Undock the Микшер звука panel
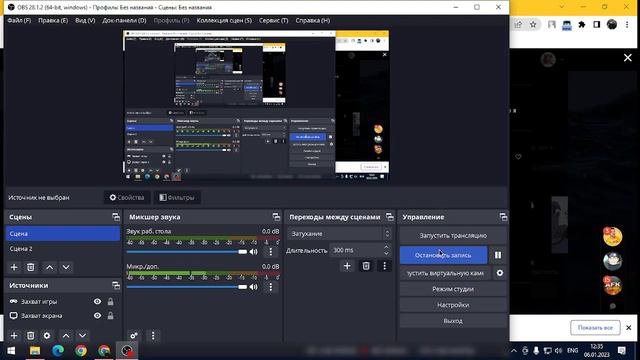The width and height of the screenshot is (640, 360). point(276,217)
